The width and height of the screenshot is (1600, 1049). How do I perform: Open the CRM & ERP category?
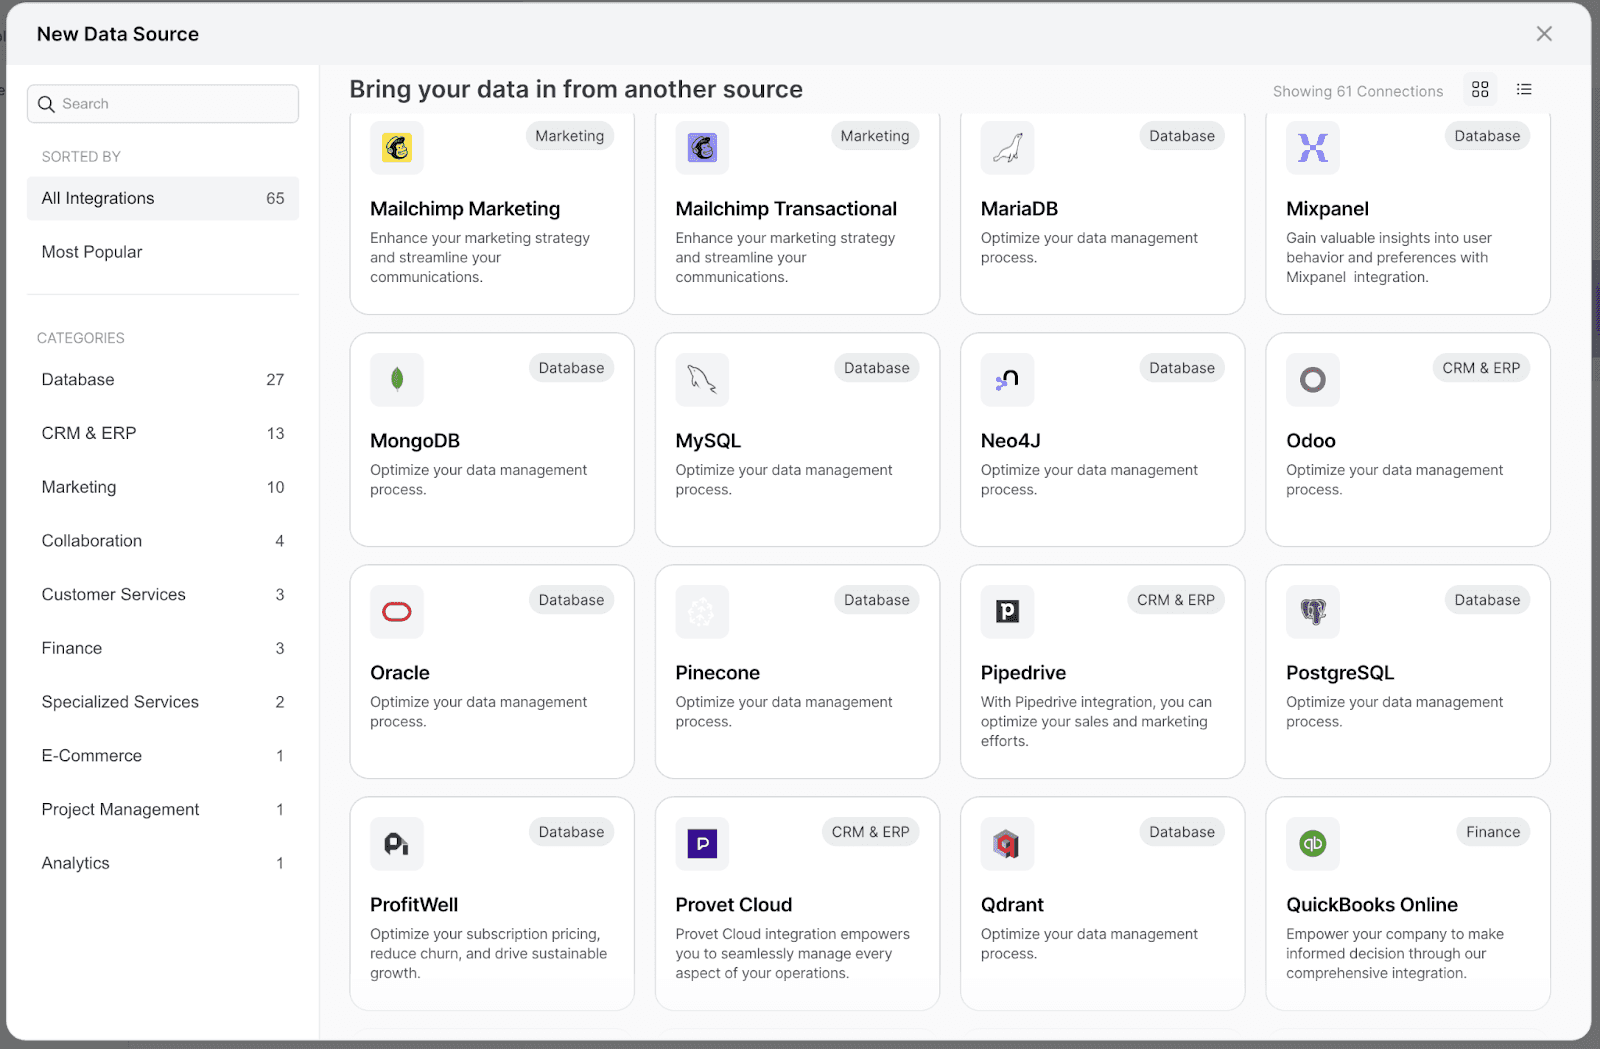(88, 433)
